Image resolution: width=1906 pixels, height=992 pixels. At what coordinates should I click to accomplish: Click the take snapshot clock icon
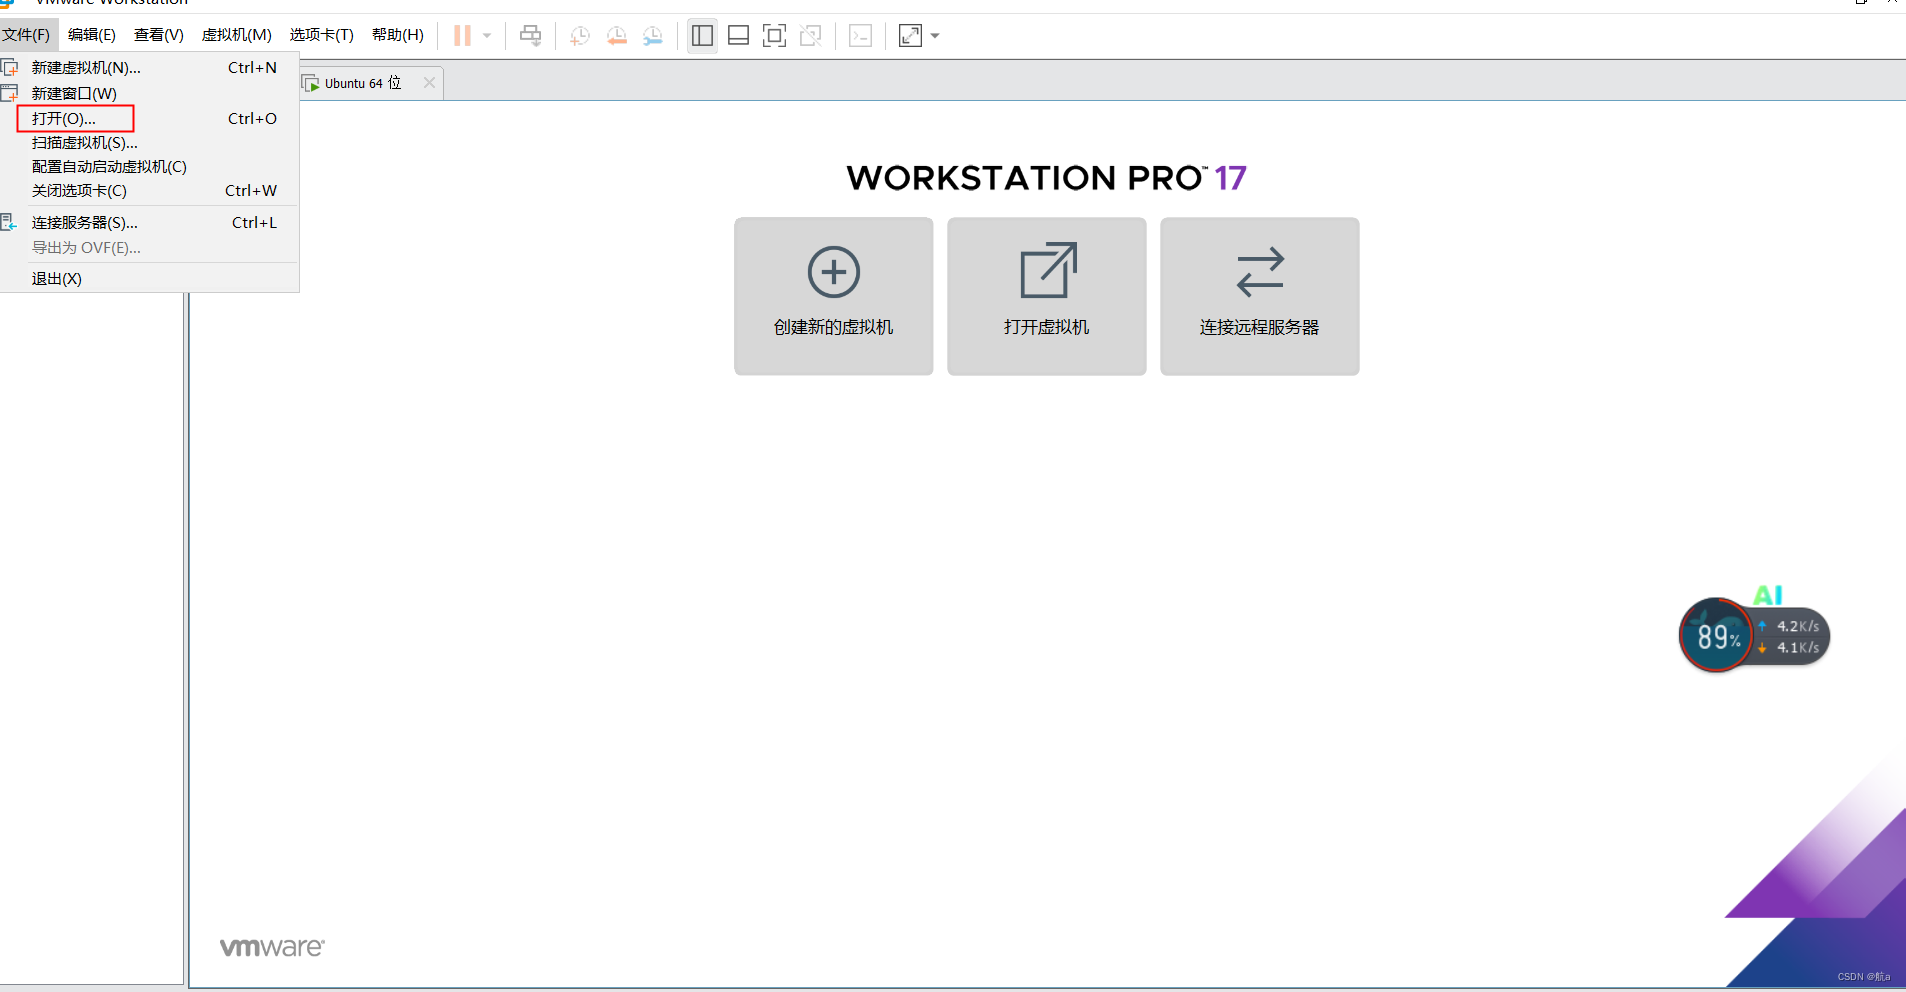pos(579,36)
